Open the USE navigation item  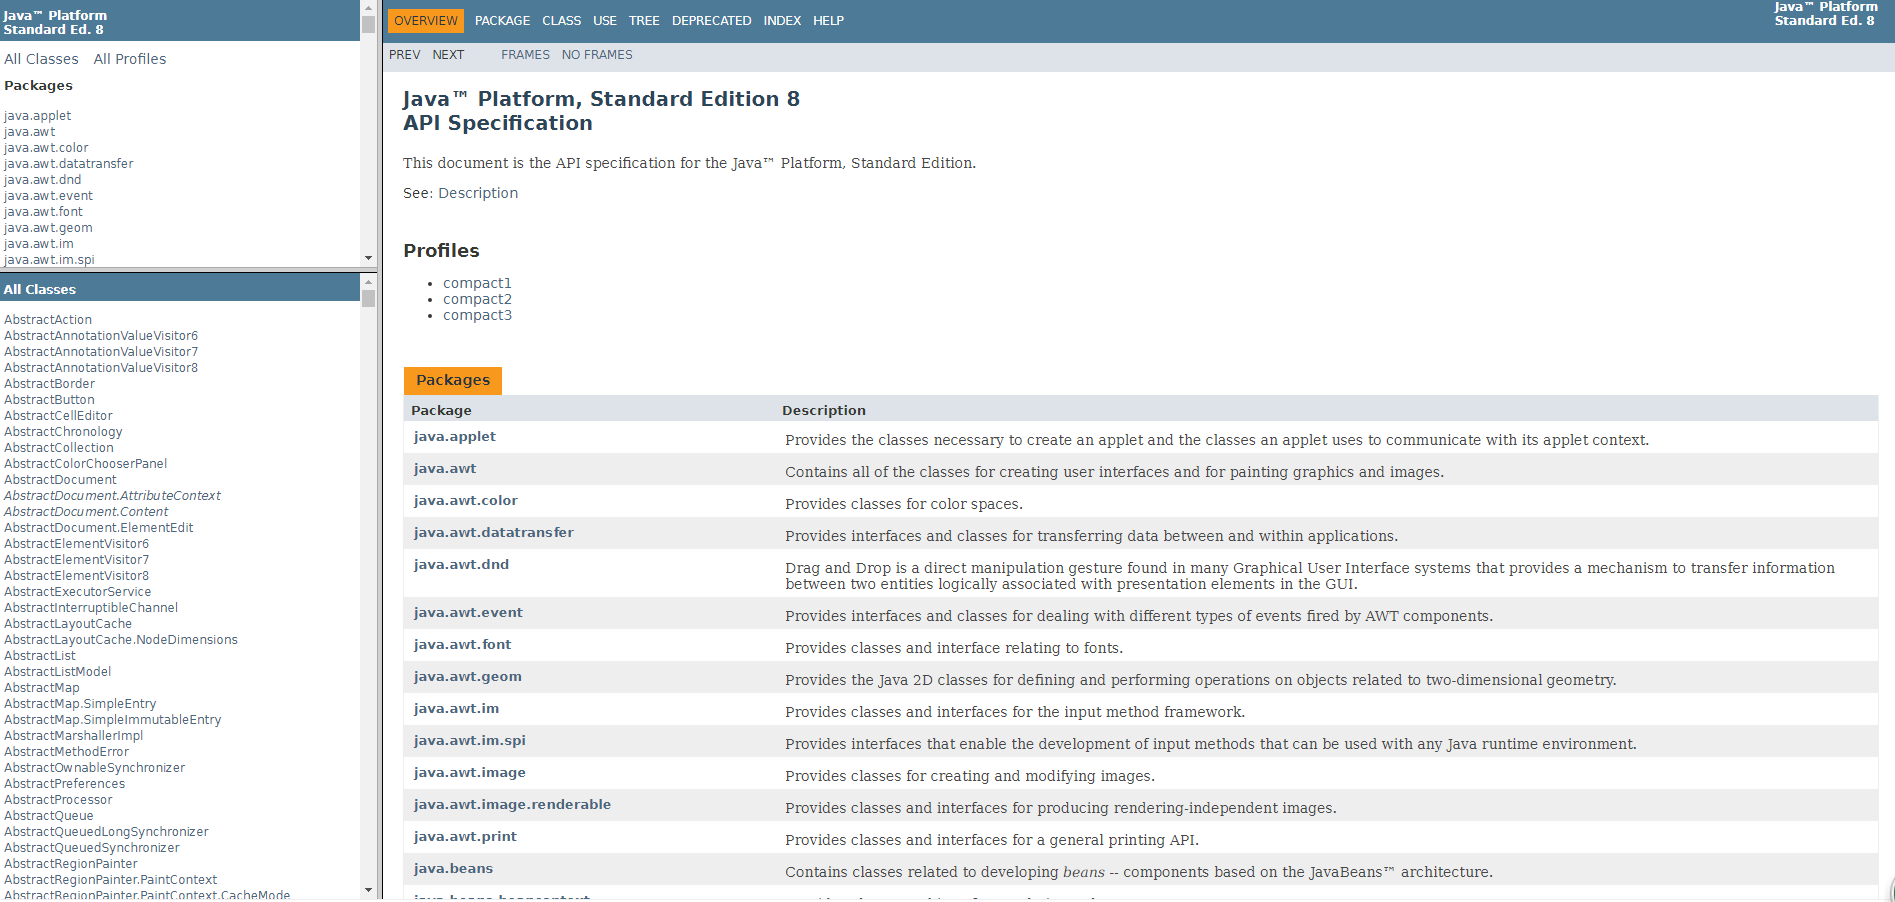605,21
